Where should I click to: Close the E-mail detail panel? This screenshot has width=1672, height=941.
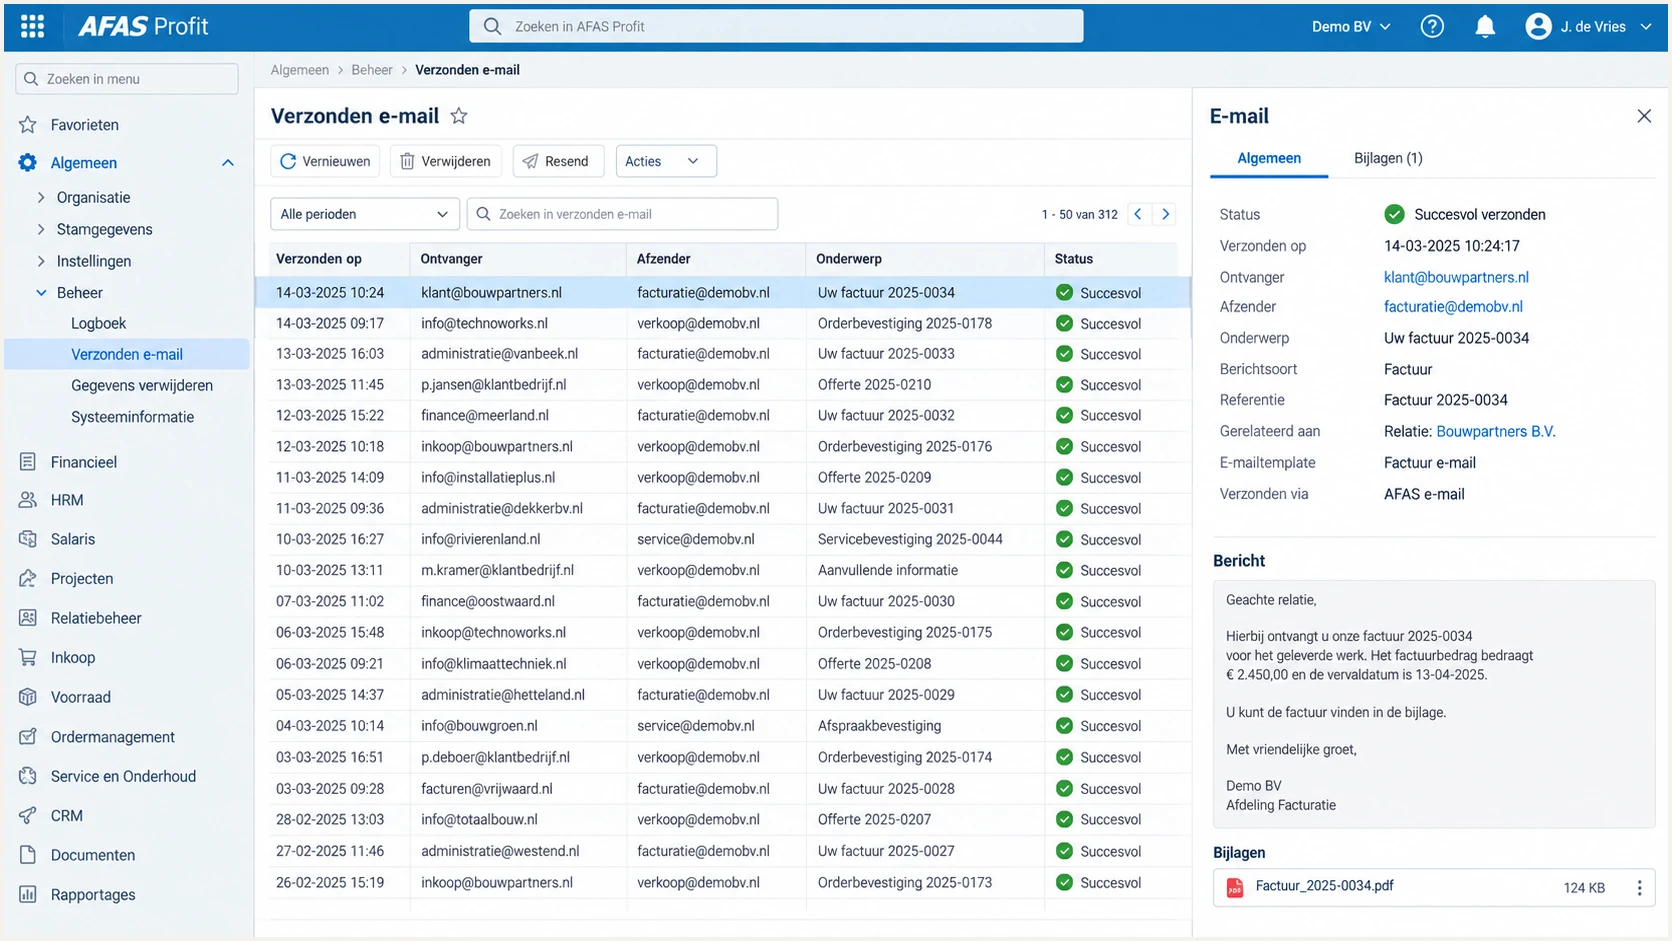(1644, 116)
